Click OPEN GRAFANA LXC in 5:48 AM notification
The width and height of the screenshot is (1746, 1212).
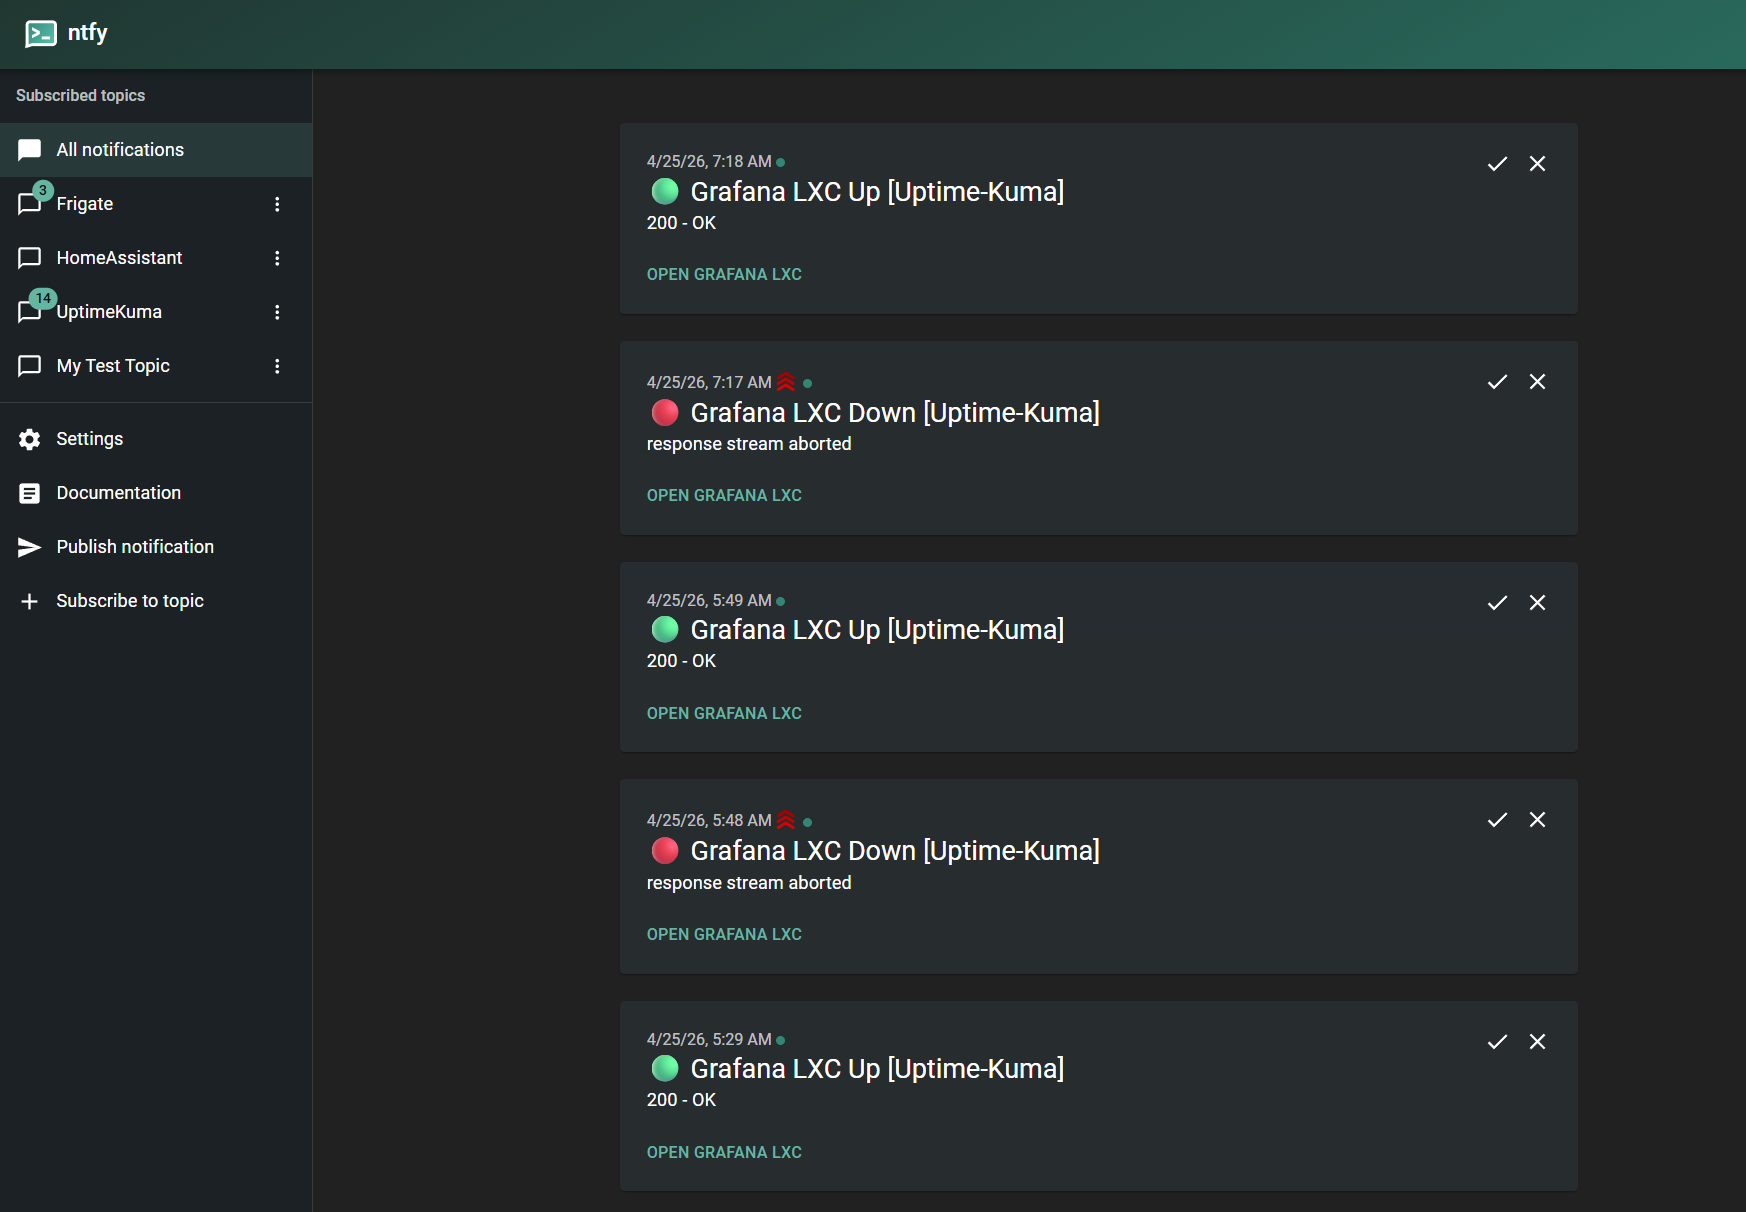click(724, 934)
